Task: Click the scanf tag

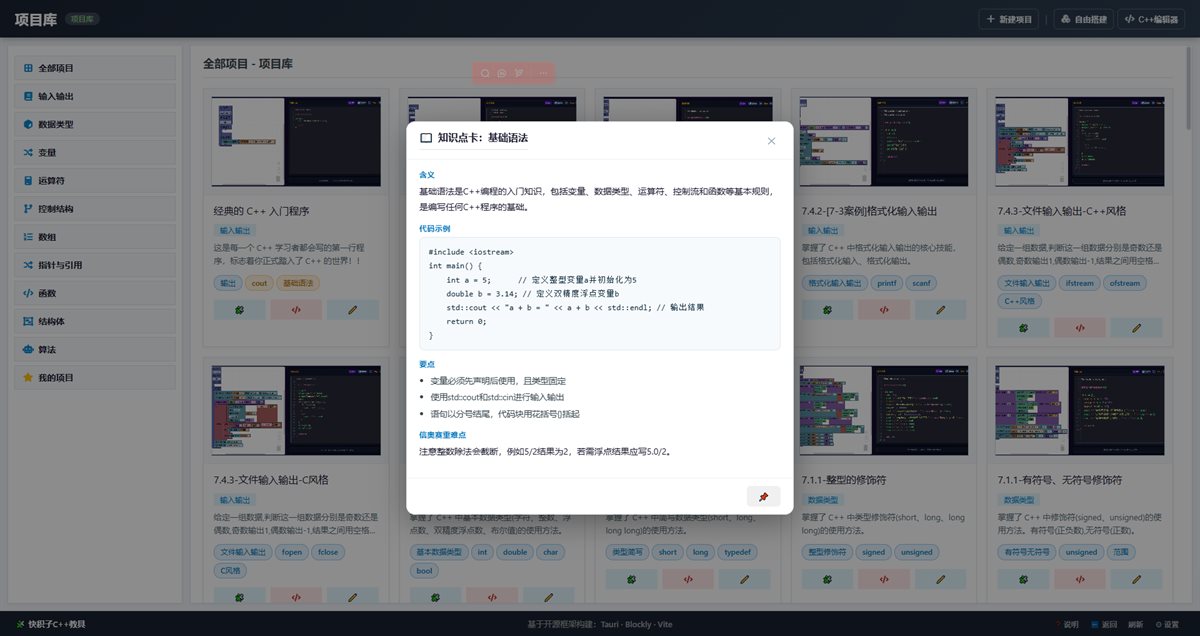Action: (x=922, y=283)
